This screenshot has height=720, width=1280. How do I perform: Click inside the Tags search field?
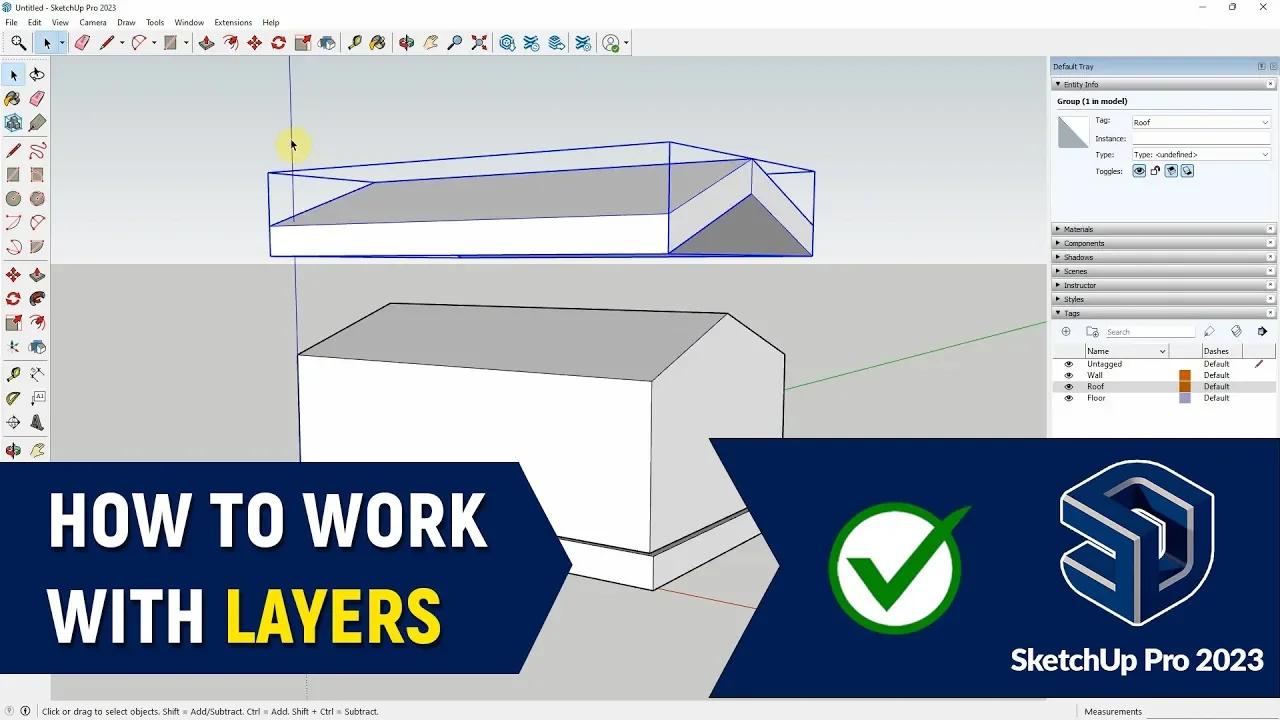(x=1150, y=331)
